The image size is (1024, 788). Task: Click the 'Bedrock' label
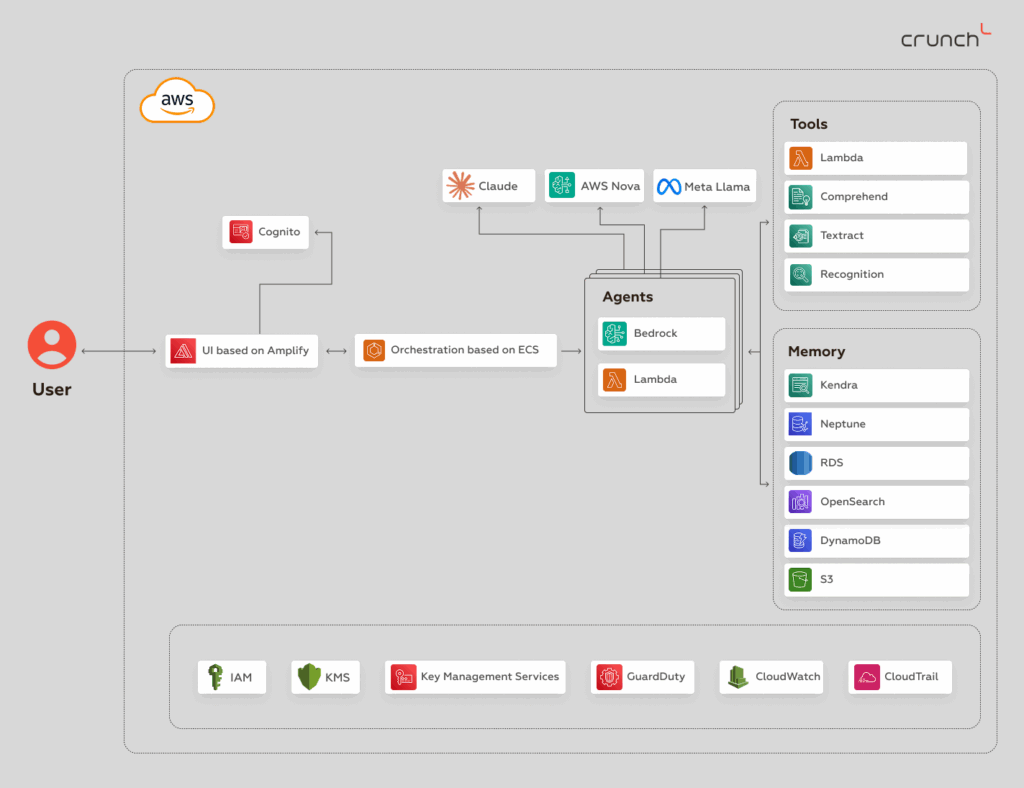[x=655, y=333]
